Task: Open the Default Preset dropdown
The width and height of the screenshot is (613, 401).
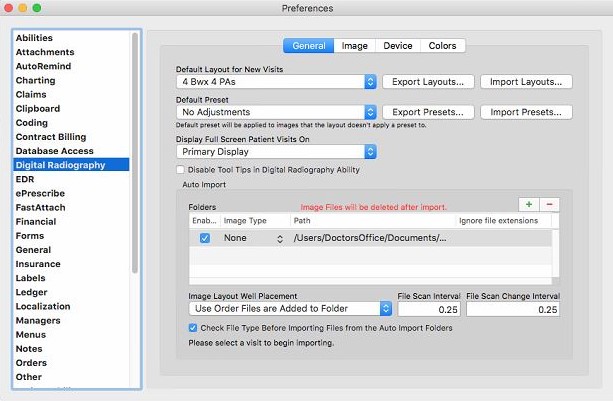Action: tap(275, 112)
